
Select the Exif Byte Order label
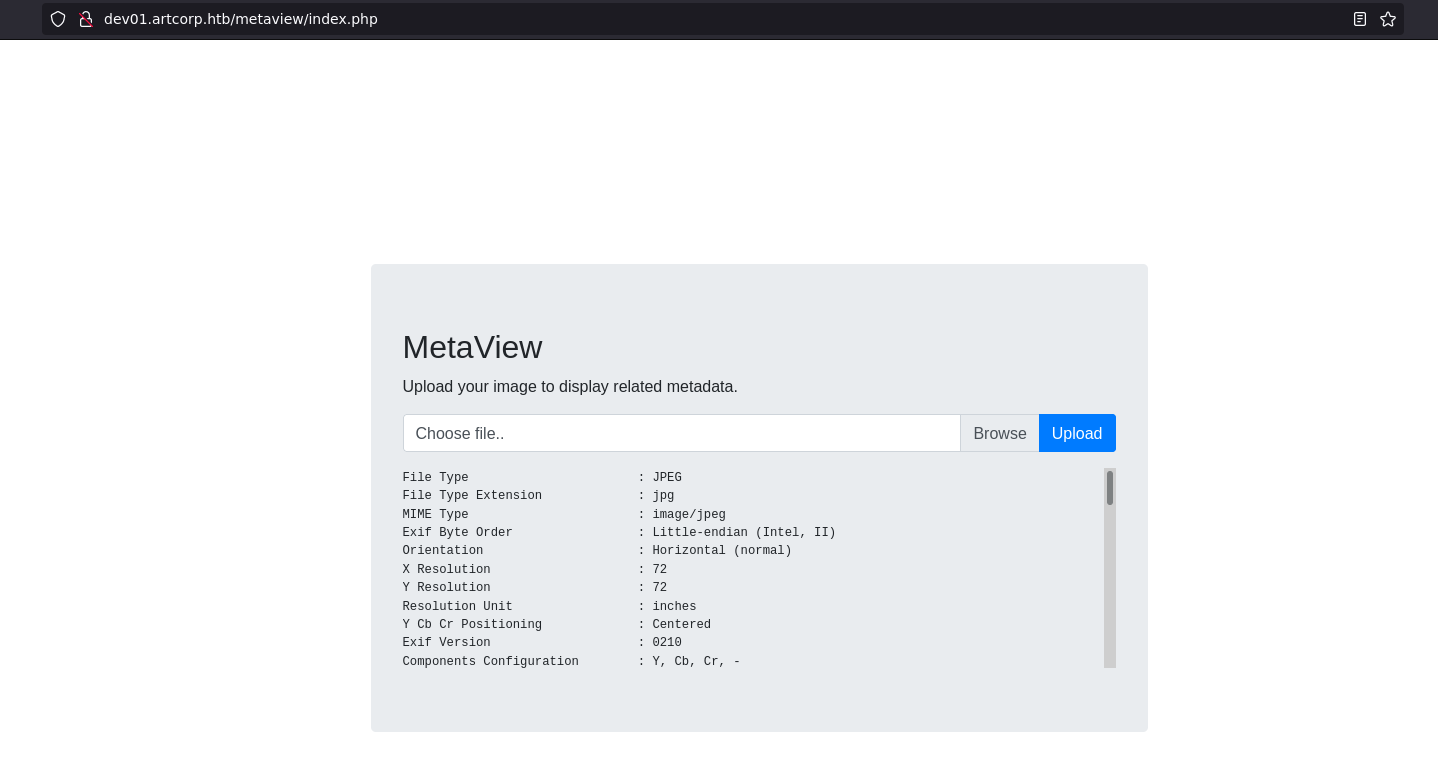(457, 533)
